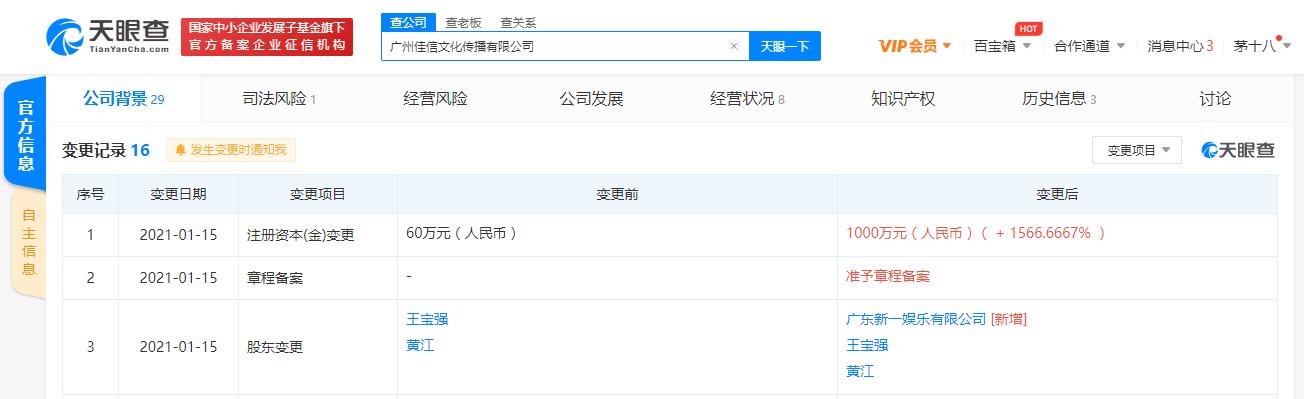
Task: Click the 注册资本(金)变更 cell
Action: tap(318, 235)
